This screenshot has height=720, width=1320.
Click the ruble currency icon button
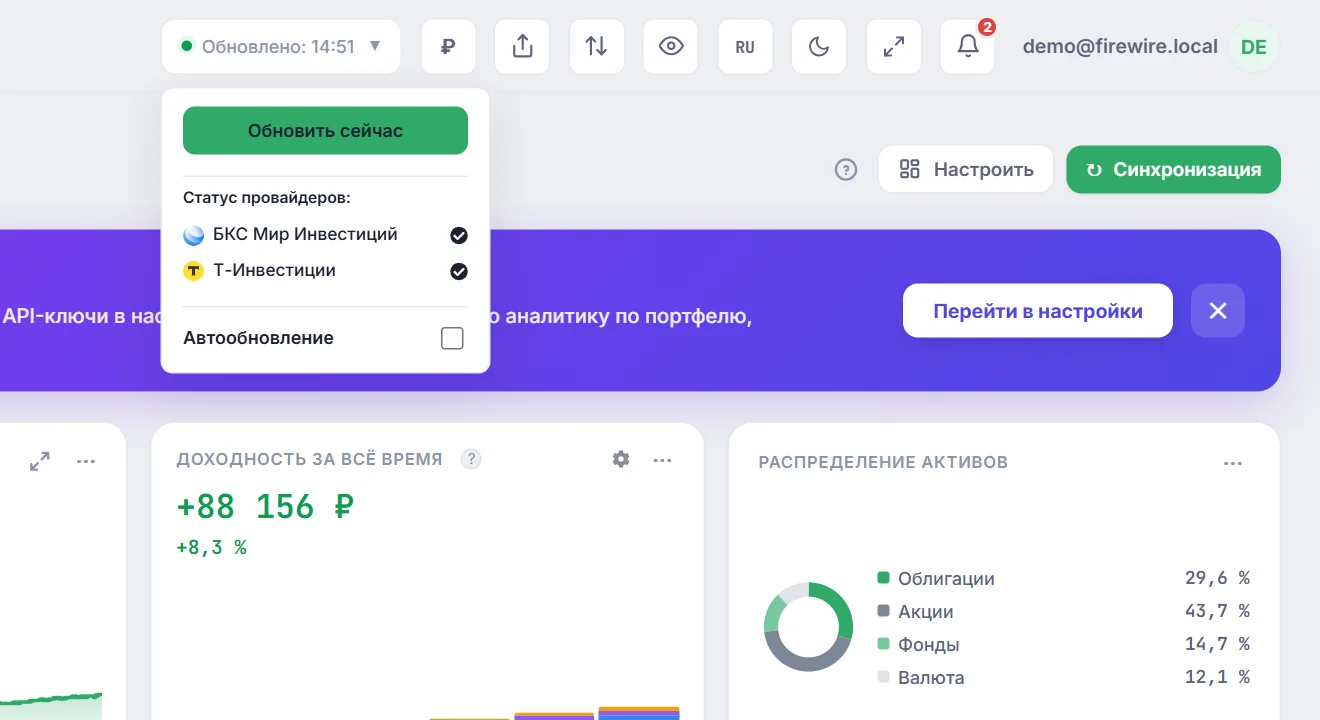point(448,46)
